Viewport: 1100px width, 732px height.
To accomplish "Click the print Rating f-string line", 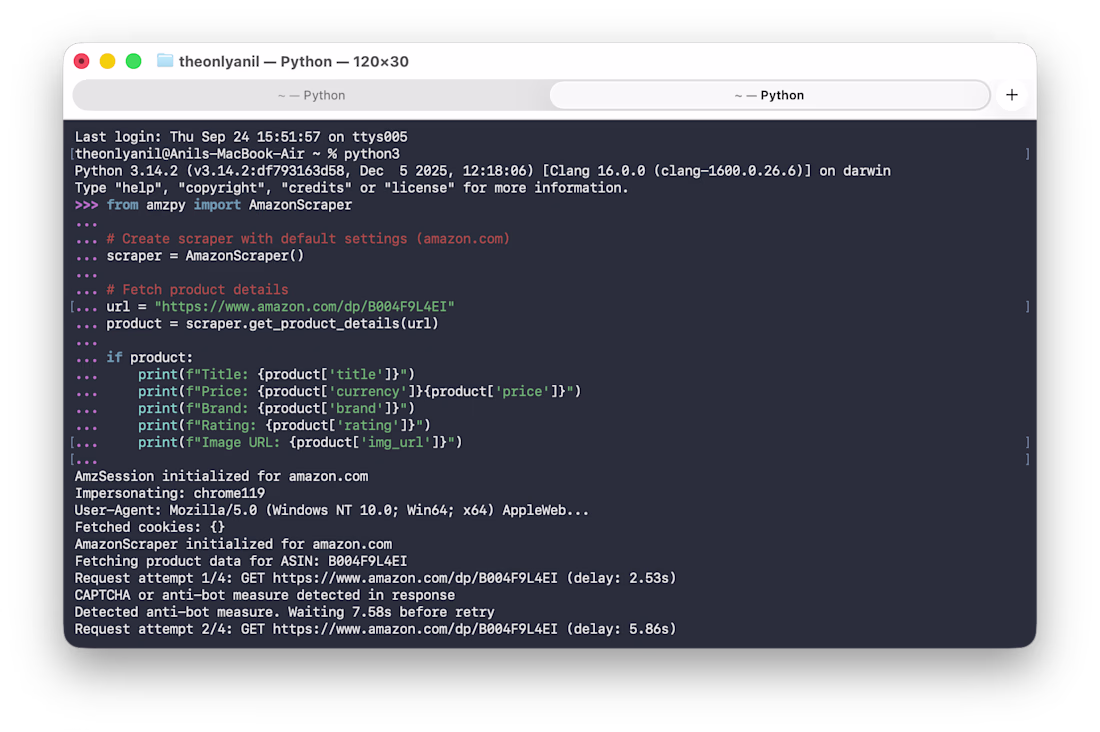I will (x=284, y=425).
